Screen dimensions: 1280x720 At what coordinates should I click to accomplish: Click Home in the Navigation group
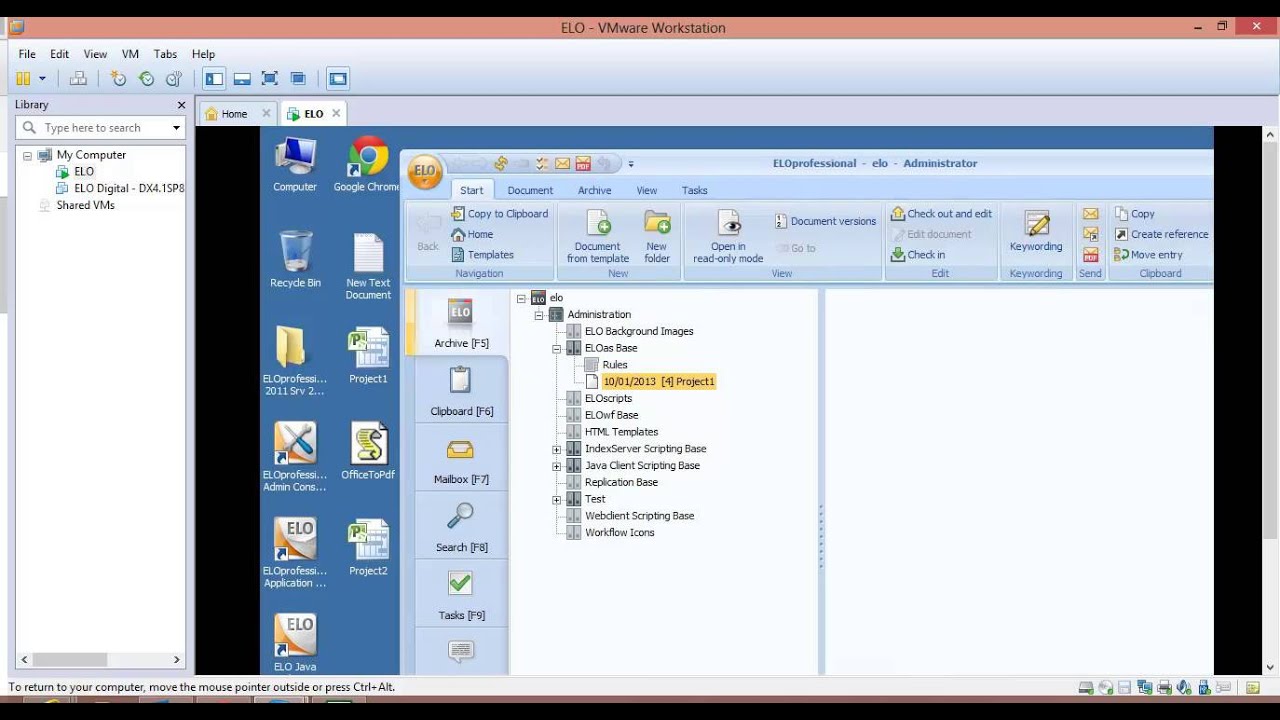[x=472, y=234]
